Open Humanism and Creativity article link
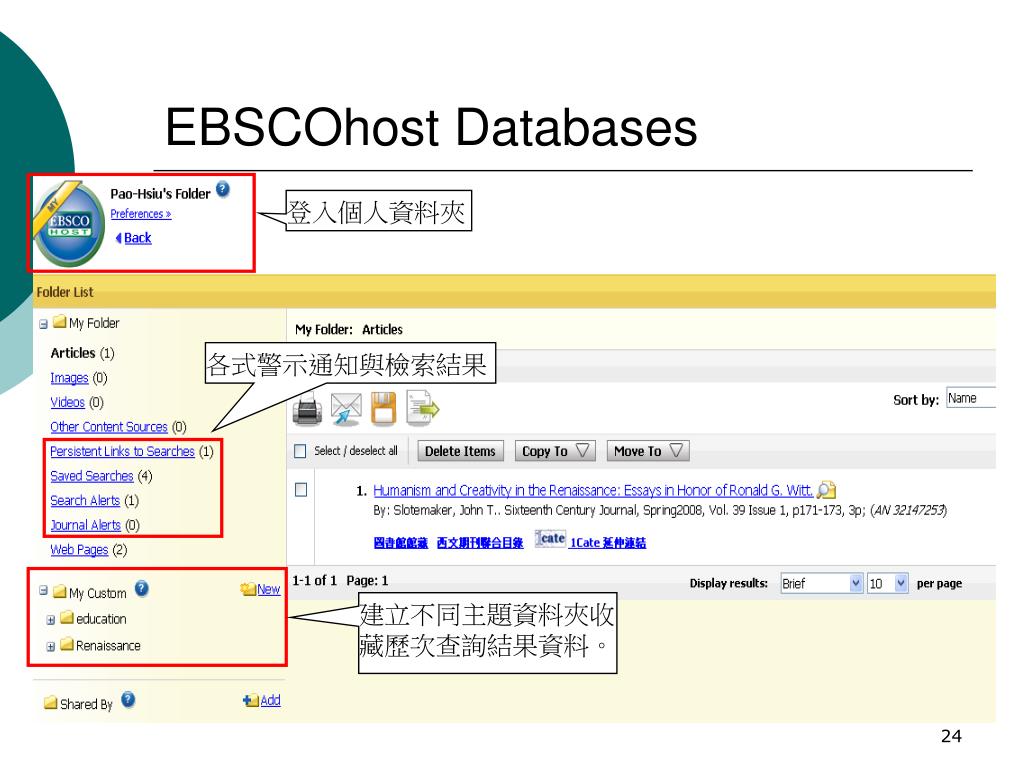The width and height of the screenshot is (1024, 768). pyautogui.click(x=593, y=490)
